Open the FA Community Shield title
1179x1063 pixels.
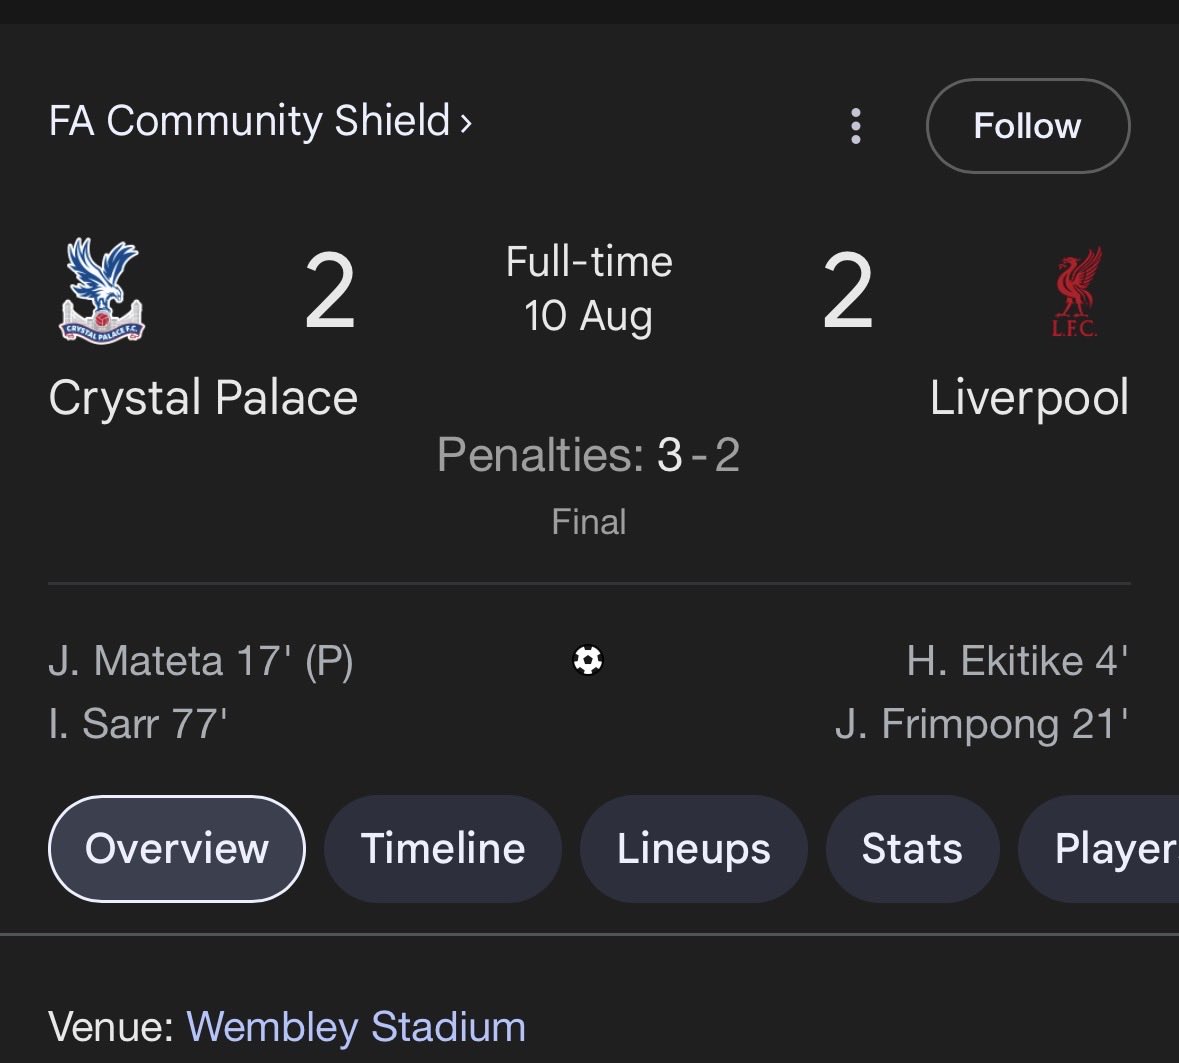tap(250, 121)
